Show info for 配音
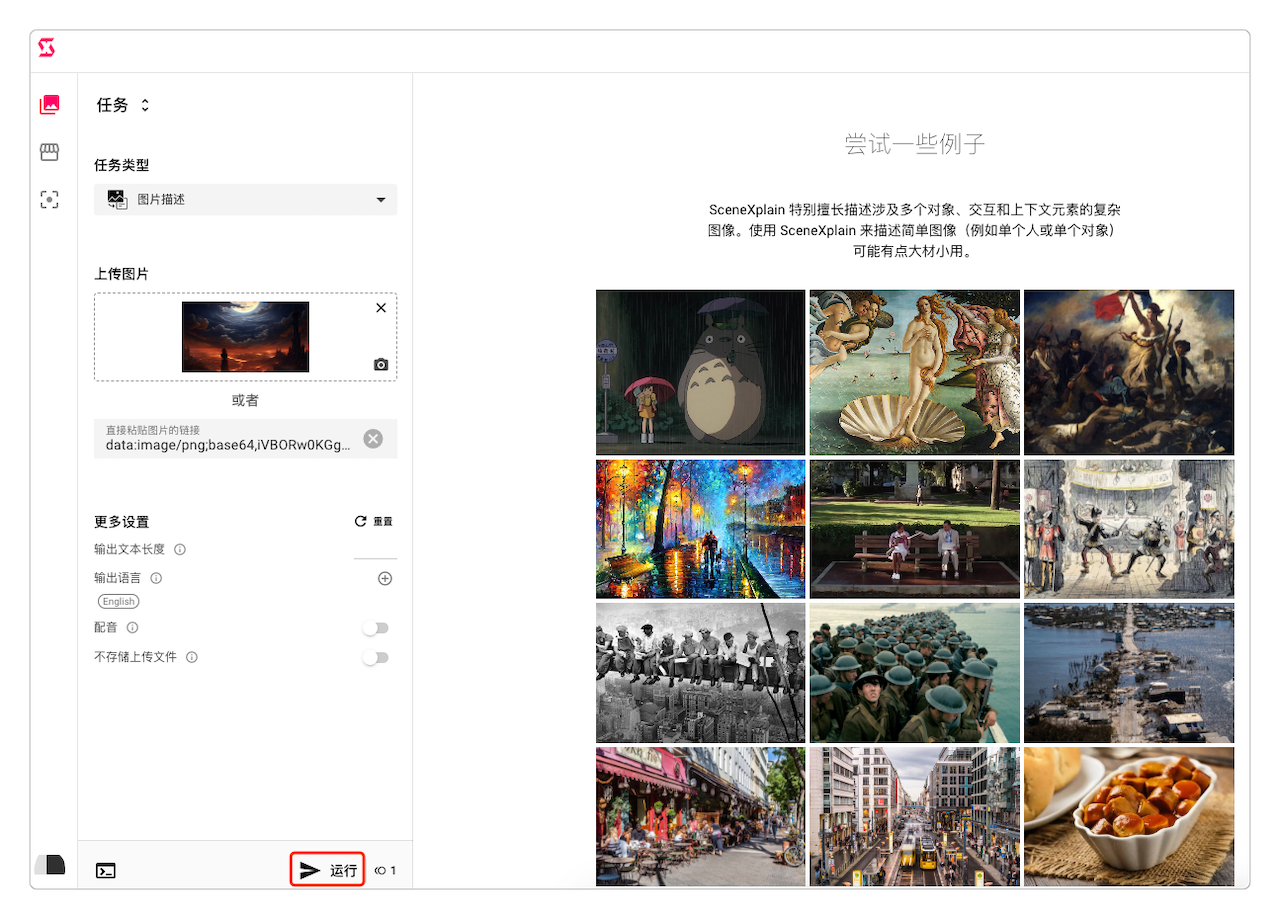 coord(132,628)
